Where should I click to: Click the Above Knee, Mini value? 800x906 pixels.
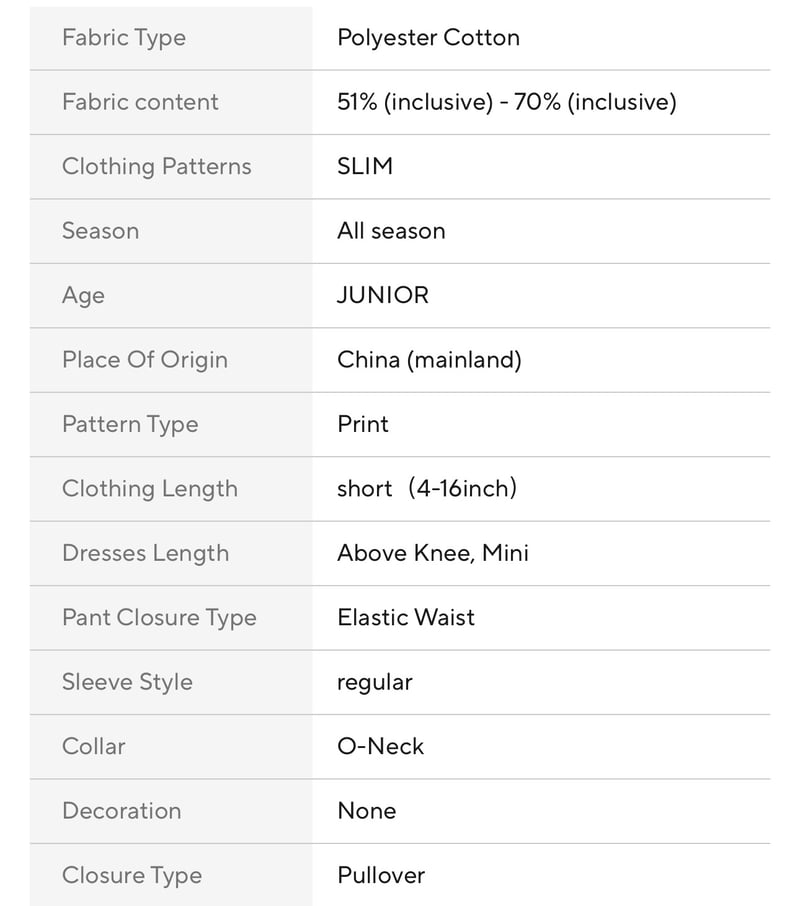[x=433, y=554]
